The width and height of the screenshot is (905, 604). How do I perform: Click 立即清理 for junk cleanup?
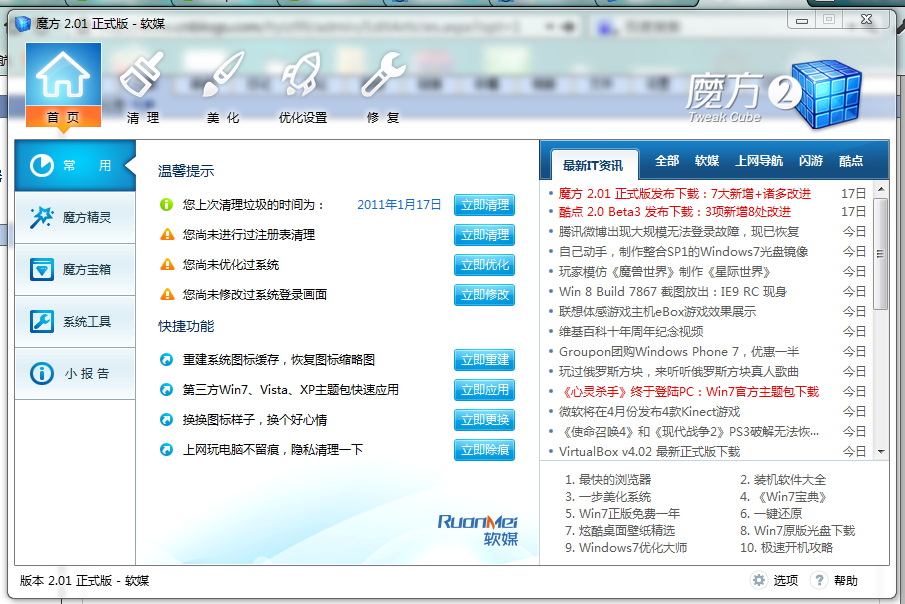coord(484,205)
